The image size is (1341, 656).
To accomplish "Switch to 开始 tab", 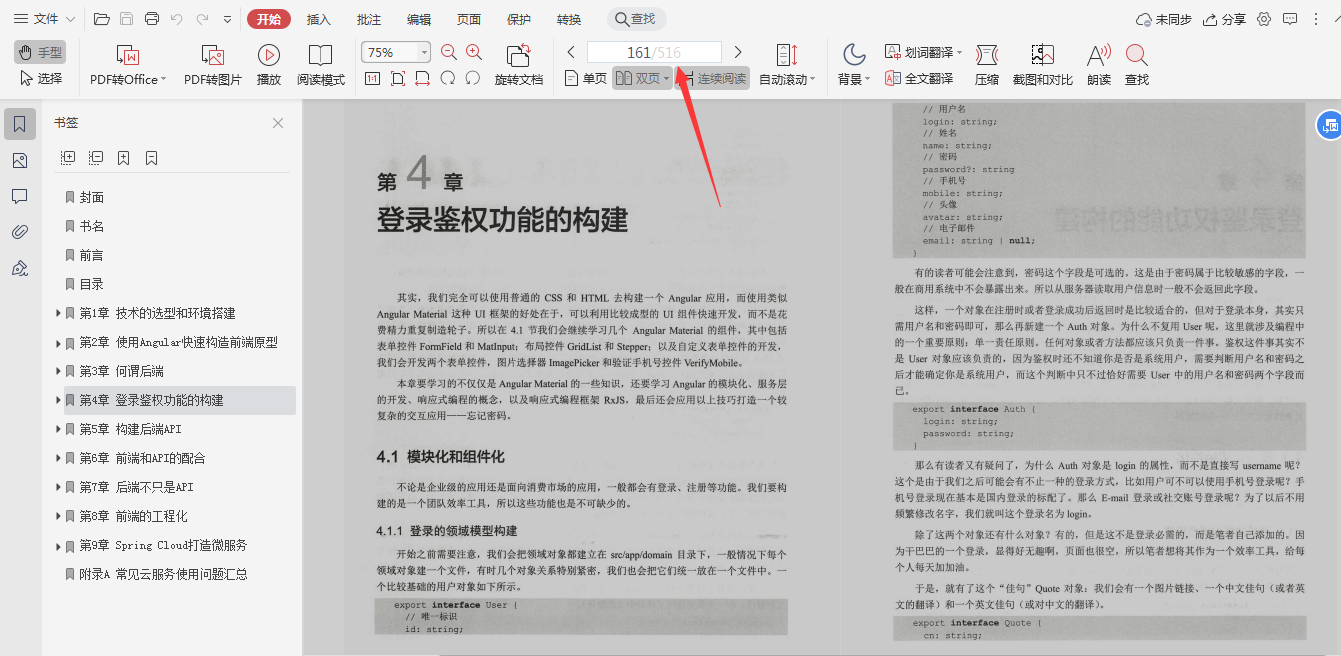I will pos(269,19).
